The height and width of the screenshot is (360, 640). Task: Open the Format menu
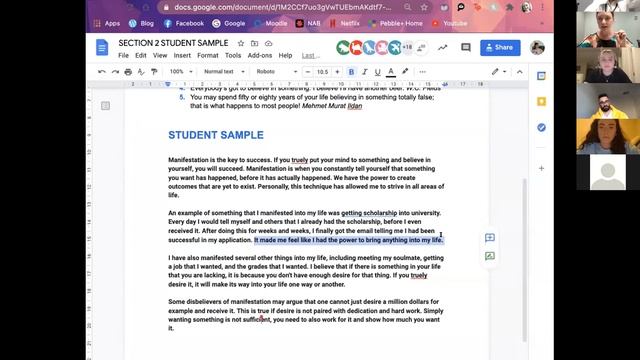(208, 56)
